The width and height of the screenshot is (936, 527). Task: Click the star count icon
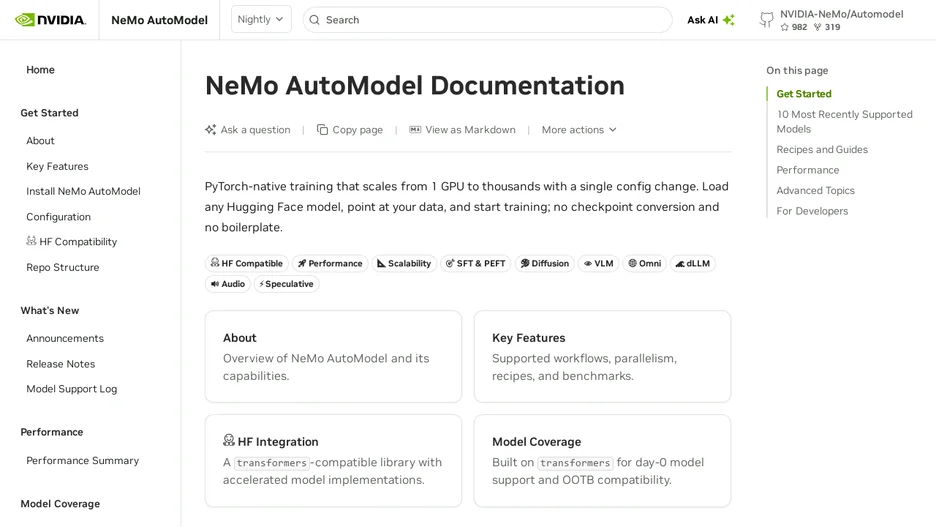(784, 27)
